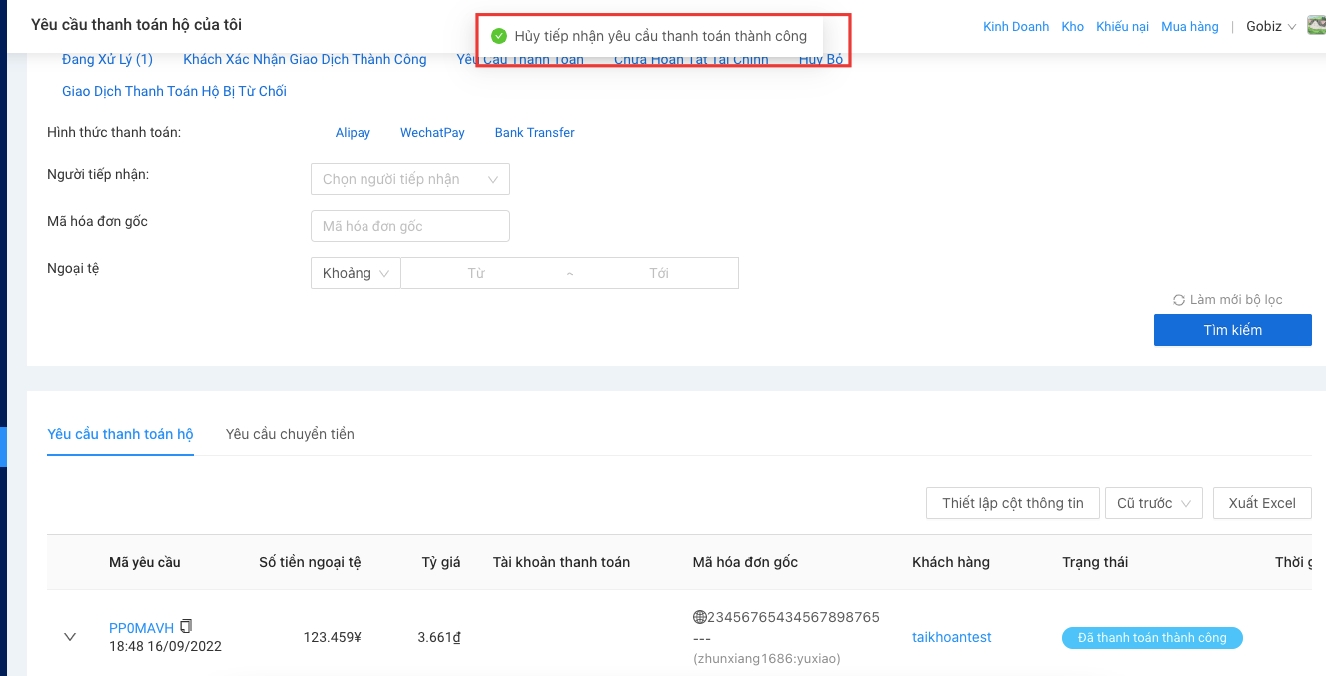The width and height of the screenshot is (1326, 676).
Task: Expand the PP0MAVH row details
Action: pos(70,637)
